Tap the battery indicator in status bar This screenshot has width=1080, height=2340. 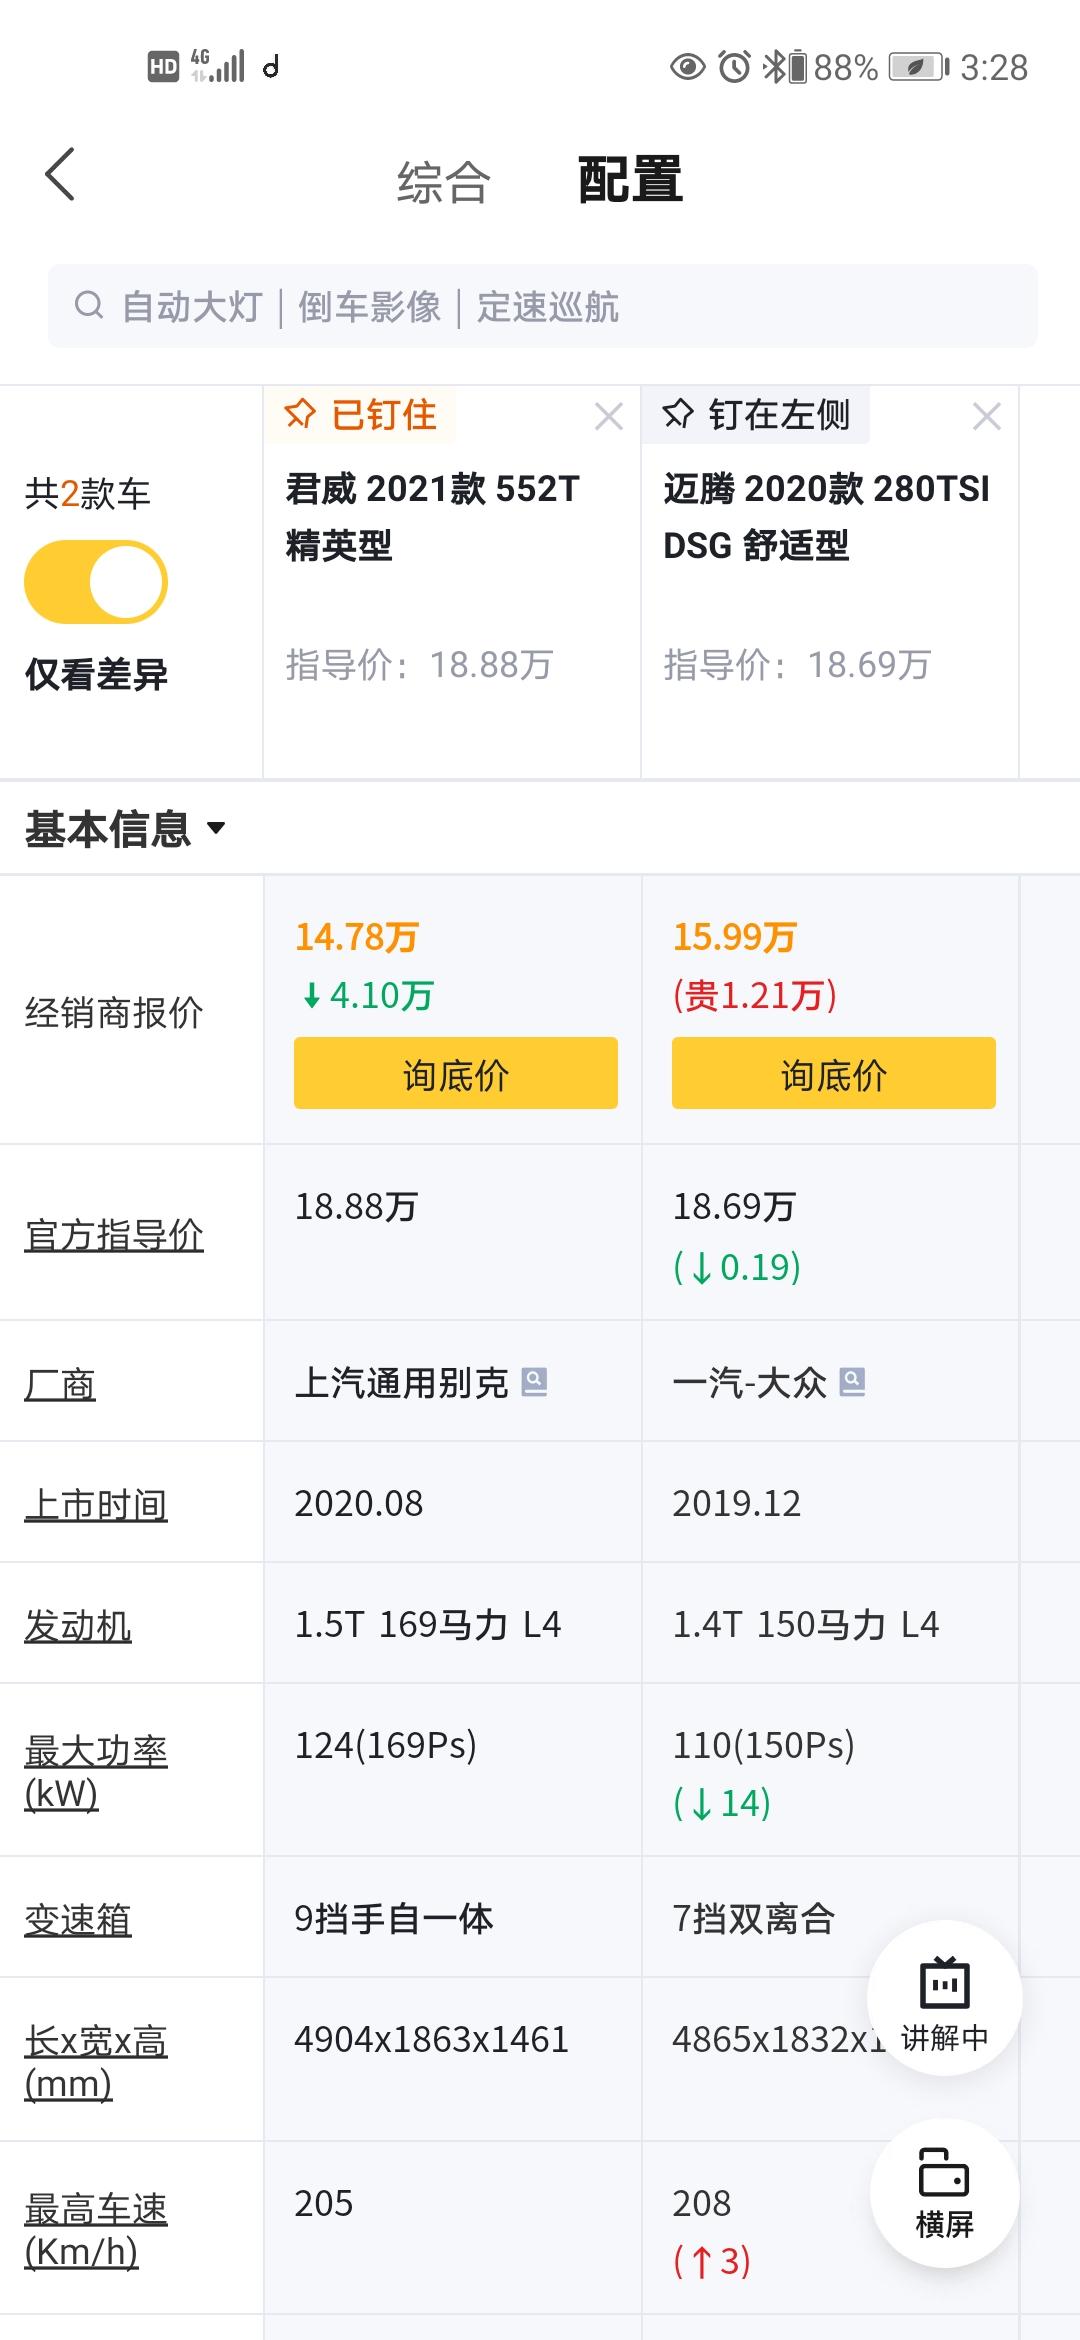click(919, 67)
